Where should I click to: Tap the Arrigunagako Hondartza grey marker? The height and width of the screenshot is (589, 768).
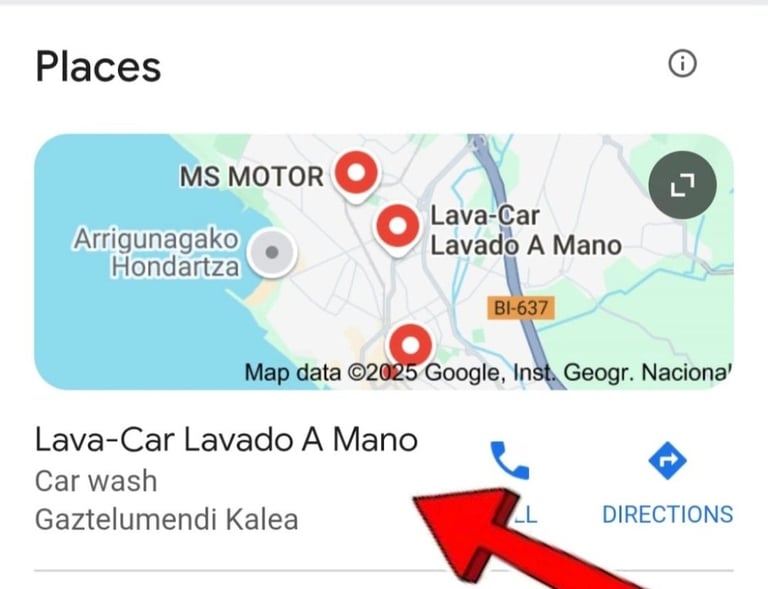(272, 253)
